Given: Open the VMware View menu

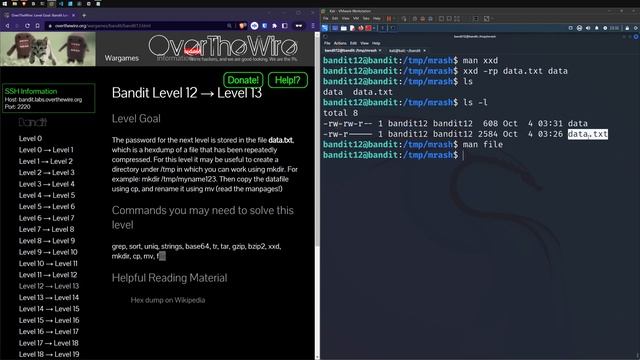Looking at the screenshot, I should point(345,18).
